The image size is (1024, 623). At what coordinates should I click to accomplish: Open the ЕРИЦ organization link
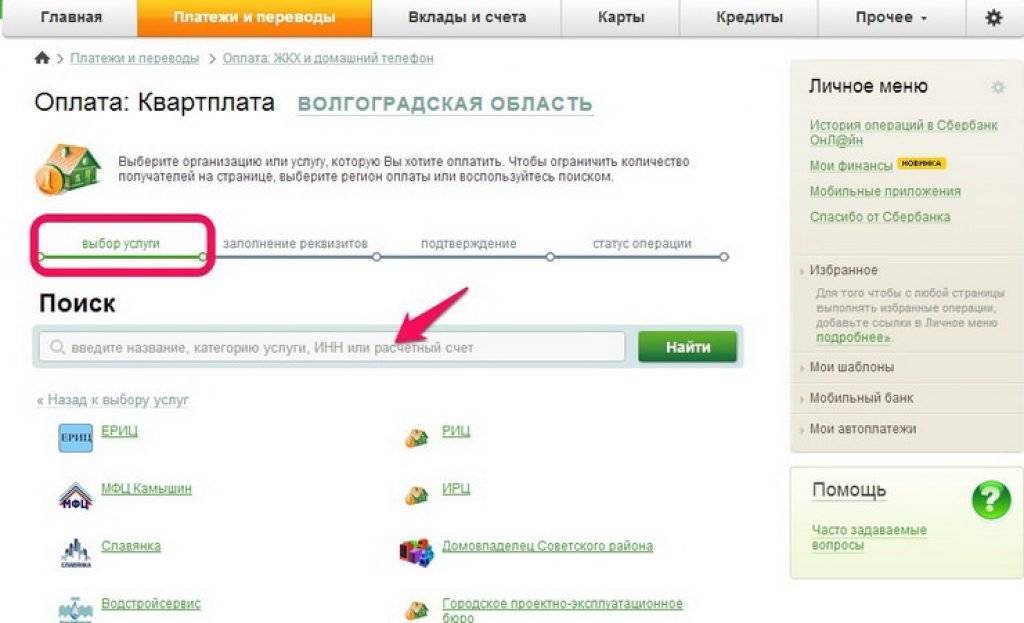coord(120,431)
